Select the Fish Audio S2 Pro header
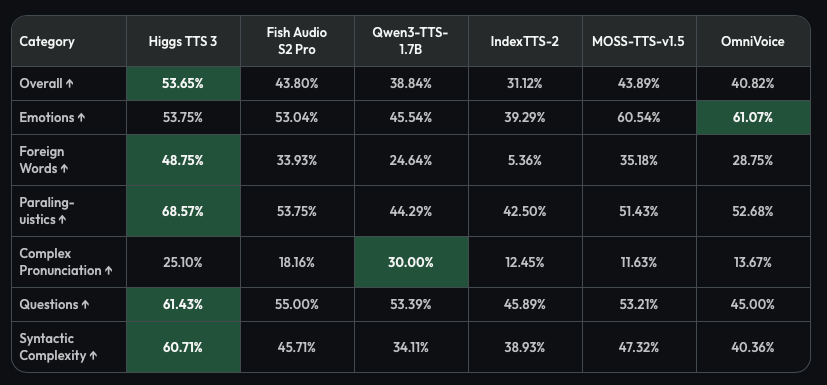The width and height of the screenshot is (827, 385). click(x=297, y=41)
